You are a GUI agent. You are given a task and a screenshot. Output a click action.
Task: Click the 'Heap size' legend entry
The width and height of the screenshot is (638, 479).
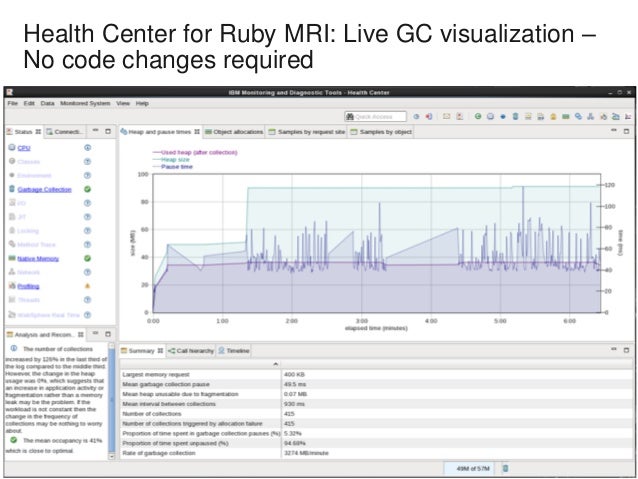pyautogui.click(x=171, y=160)
